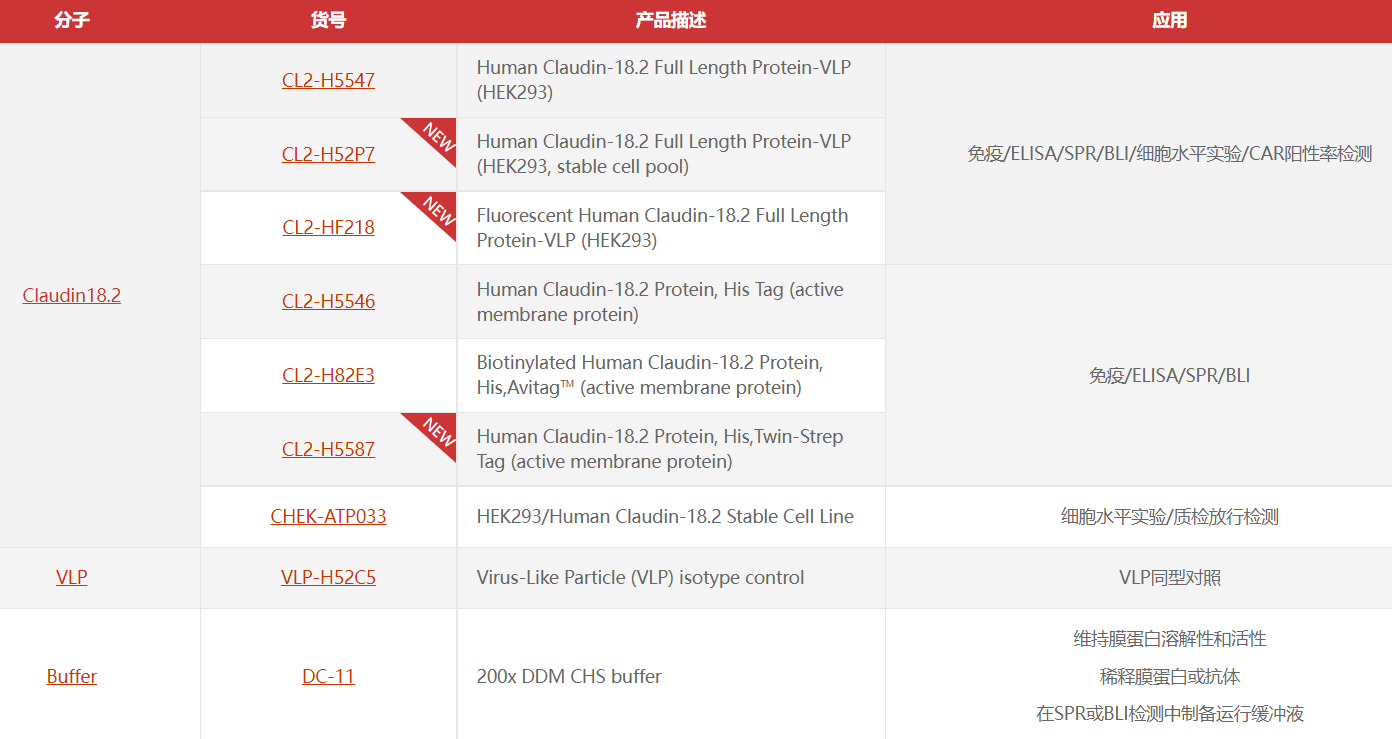Open the VLP-H52C5 isotype control link
This screenshot has width=1392, height=739.
point(328,578)
